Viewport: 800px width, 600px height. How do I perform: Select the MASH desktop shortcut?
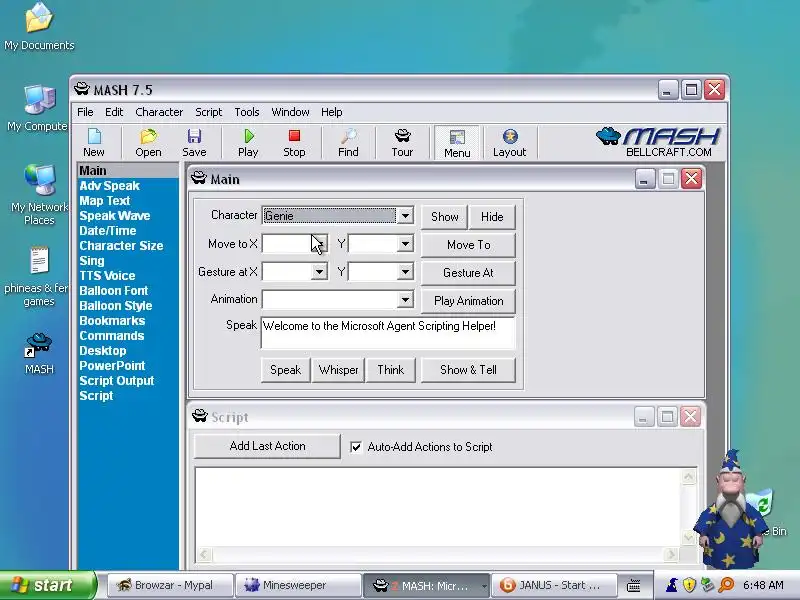39,353
